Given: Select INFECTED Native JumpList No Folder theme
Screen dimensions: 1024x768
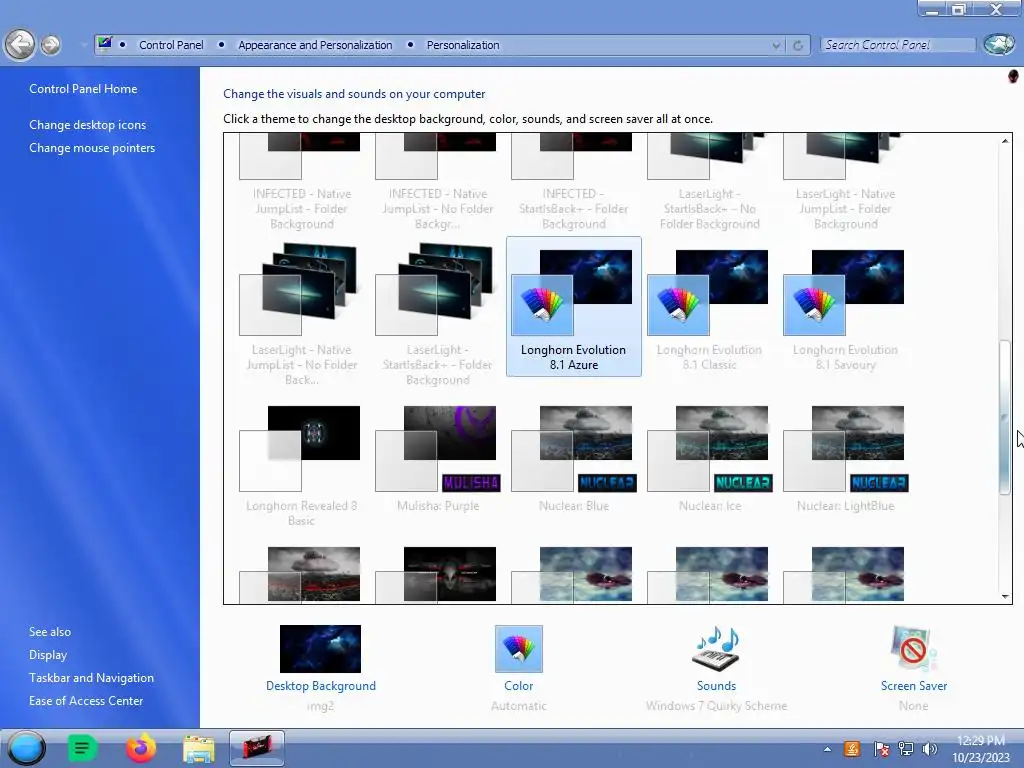Looking at the screenshot, I should point(438,182).
